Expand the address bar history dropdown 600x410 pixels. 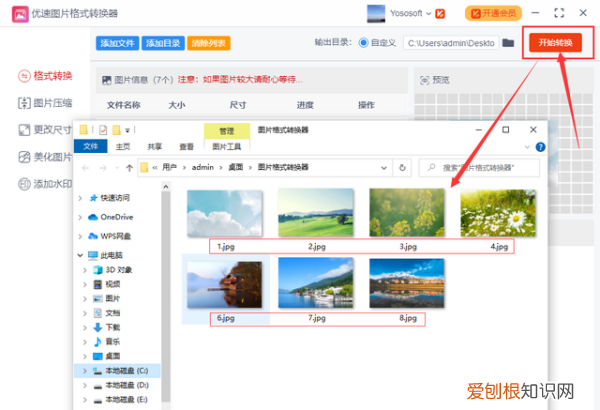[384, 168]
